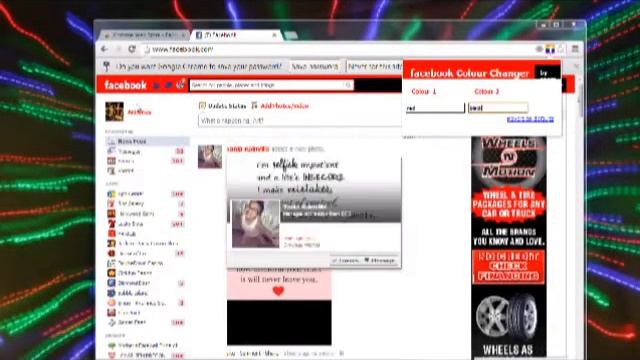Open the profile name link in sidebar
Image resolution: width=640 pixels, height=360 pixels.
139,112
